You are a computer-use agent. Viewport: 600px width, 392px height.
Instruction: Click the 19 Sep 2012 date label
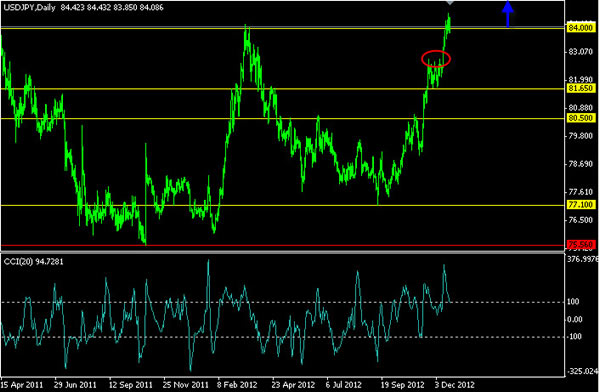tap(402, 385)
